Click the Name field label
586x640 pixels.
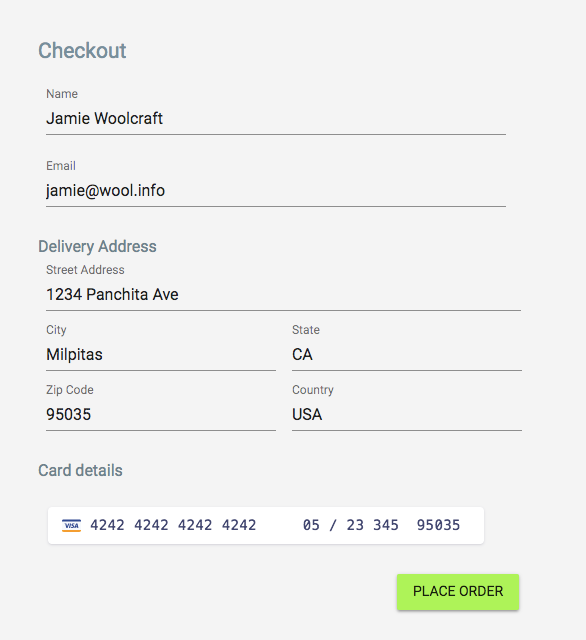(x=62, y=94)
